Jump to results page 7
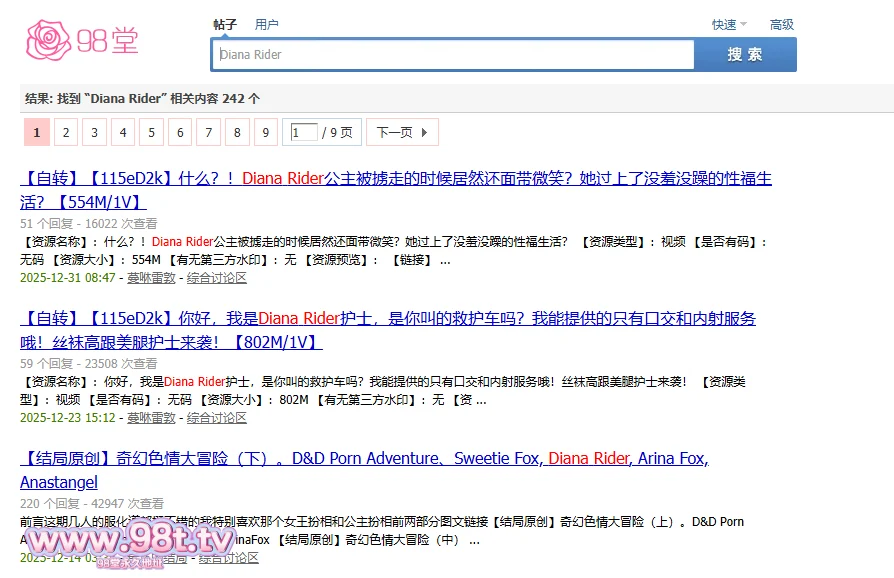This screenshot has width=894, height=578. click(208, 133)
